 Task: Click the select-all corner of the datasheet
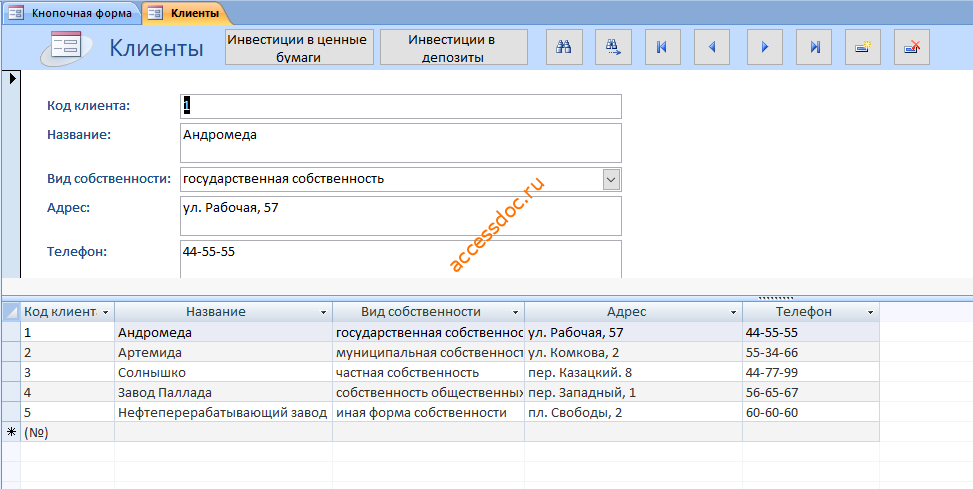[x=11, y=312]
